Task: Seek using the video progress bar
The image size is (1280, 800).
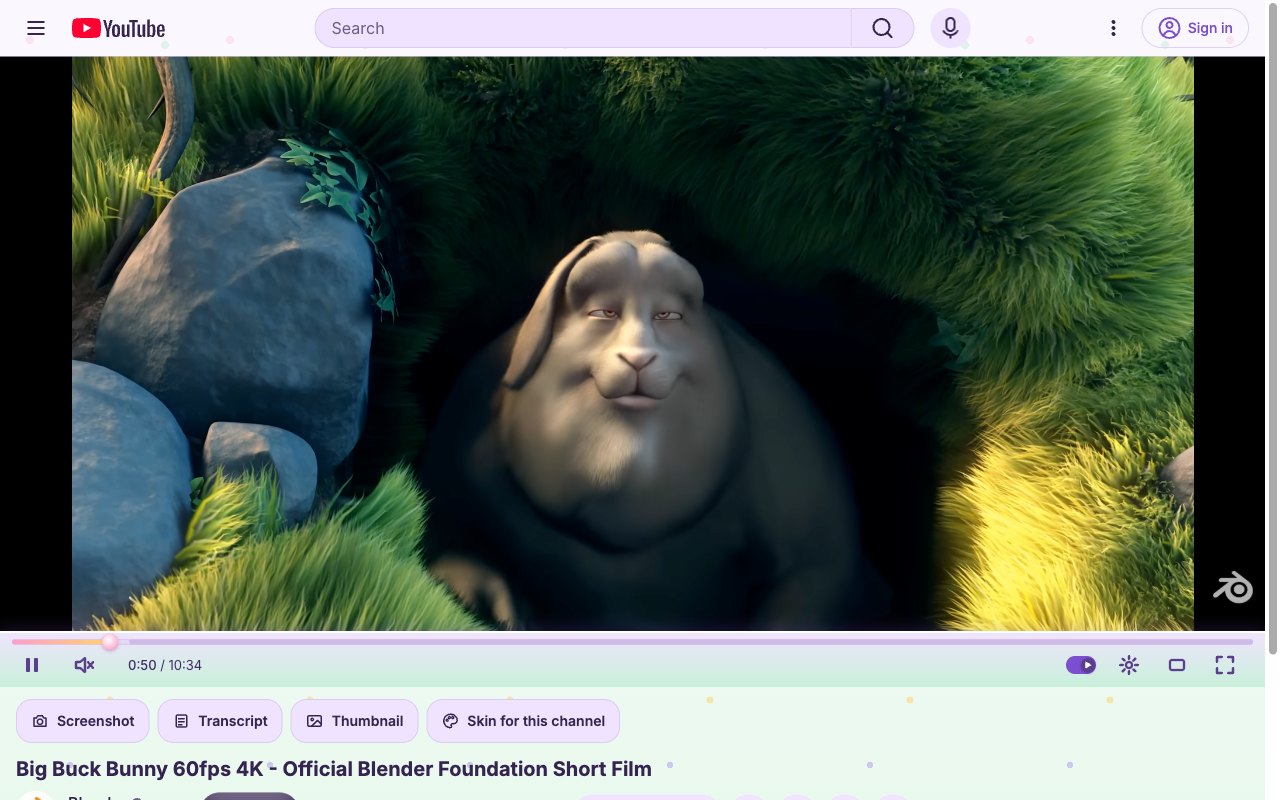Action: (x=632, y=642)
